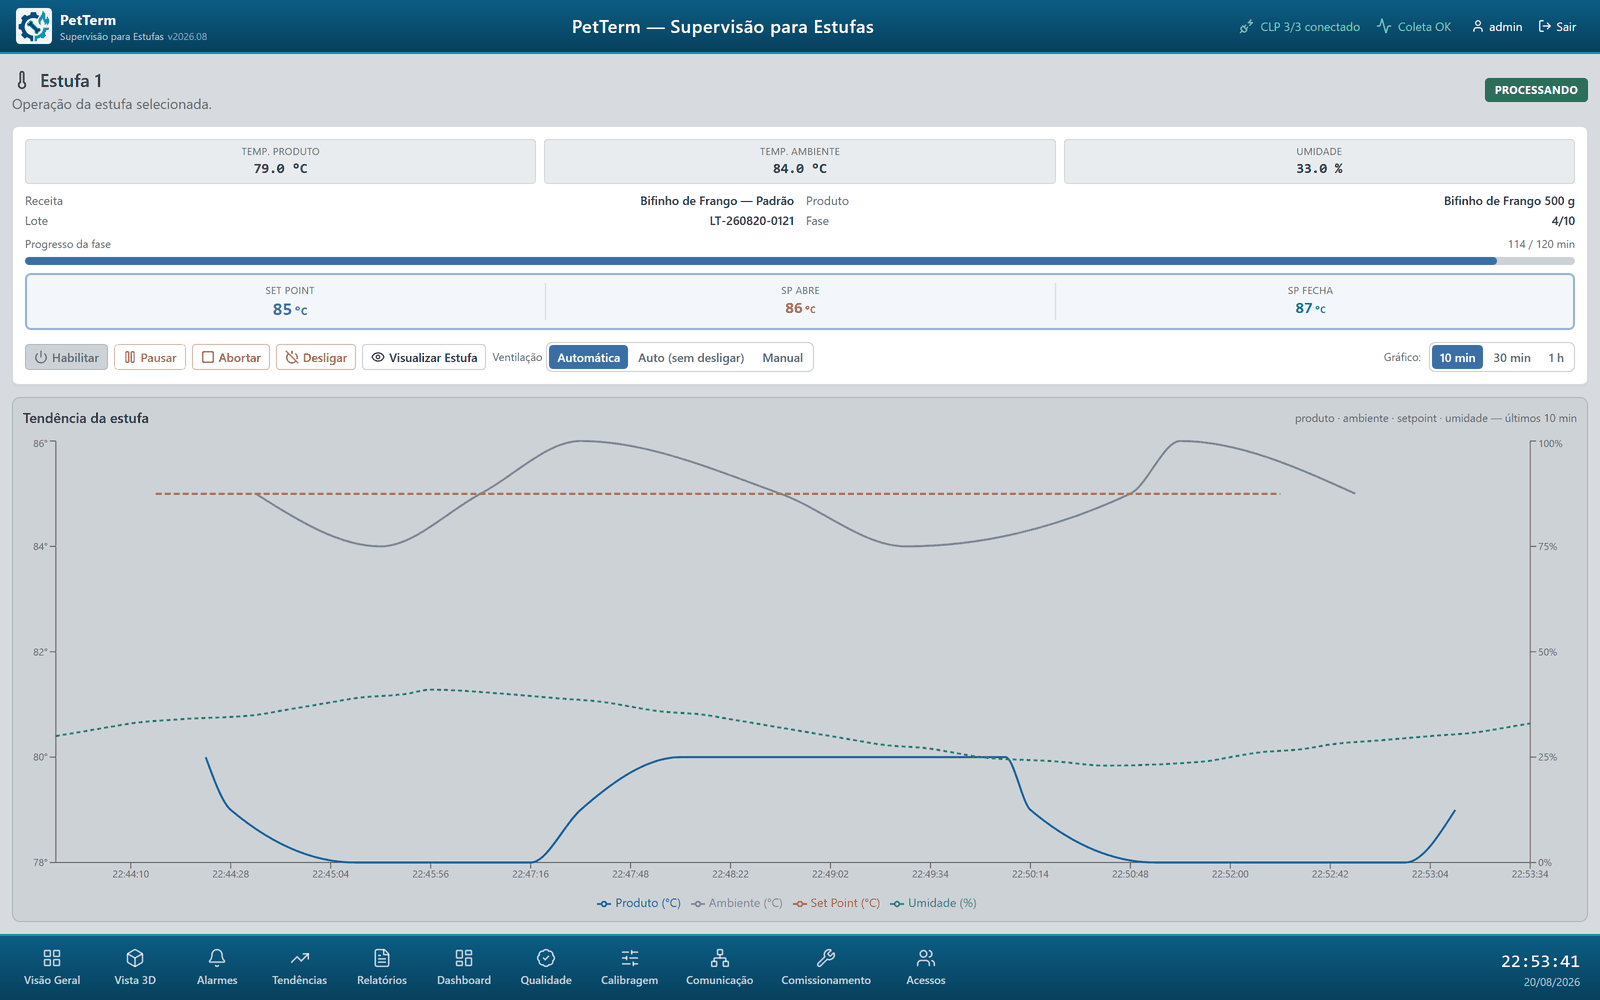Open the Vista 3D cube icon
The image size is (1600, 1000).
pos(135,958)
